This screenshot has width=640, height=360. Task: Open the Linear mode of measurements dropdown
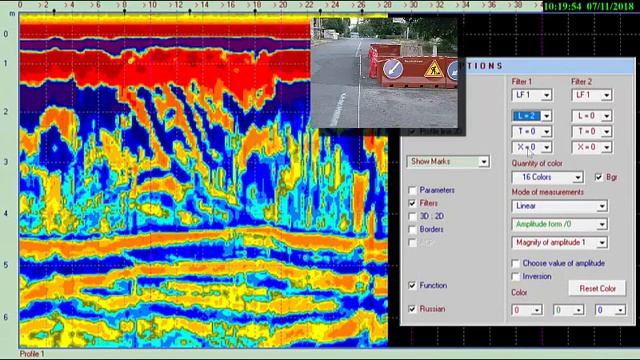pos(560,206)
